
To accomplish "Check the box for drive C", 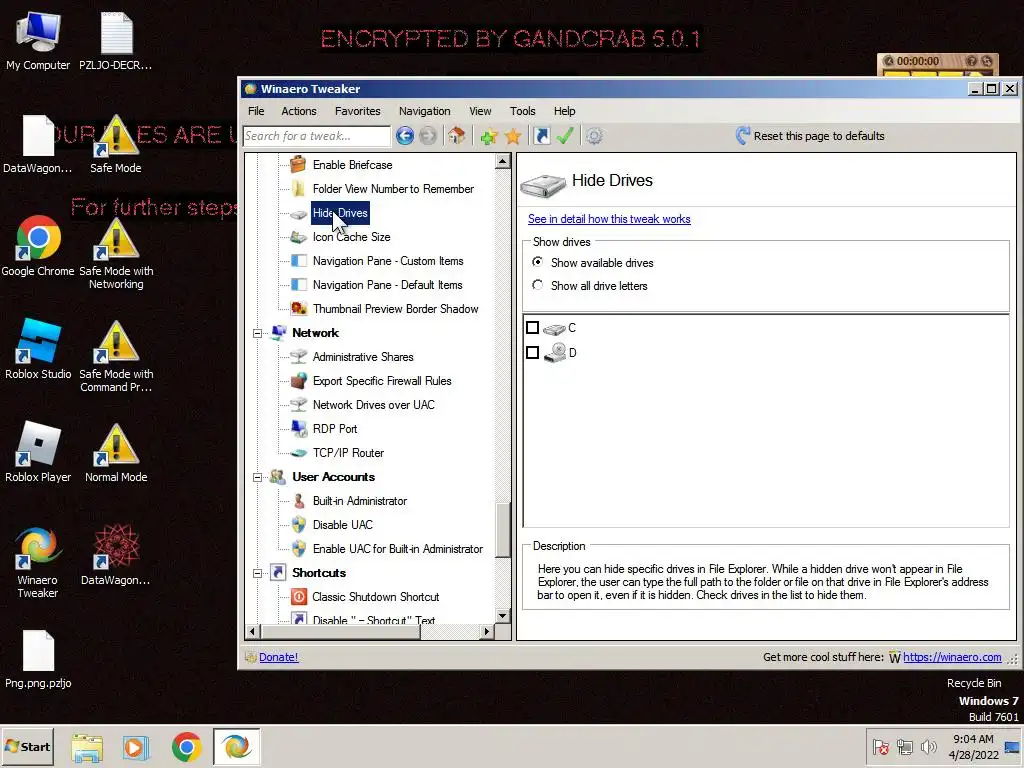I will click(532, 328).
